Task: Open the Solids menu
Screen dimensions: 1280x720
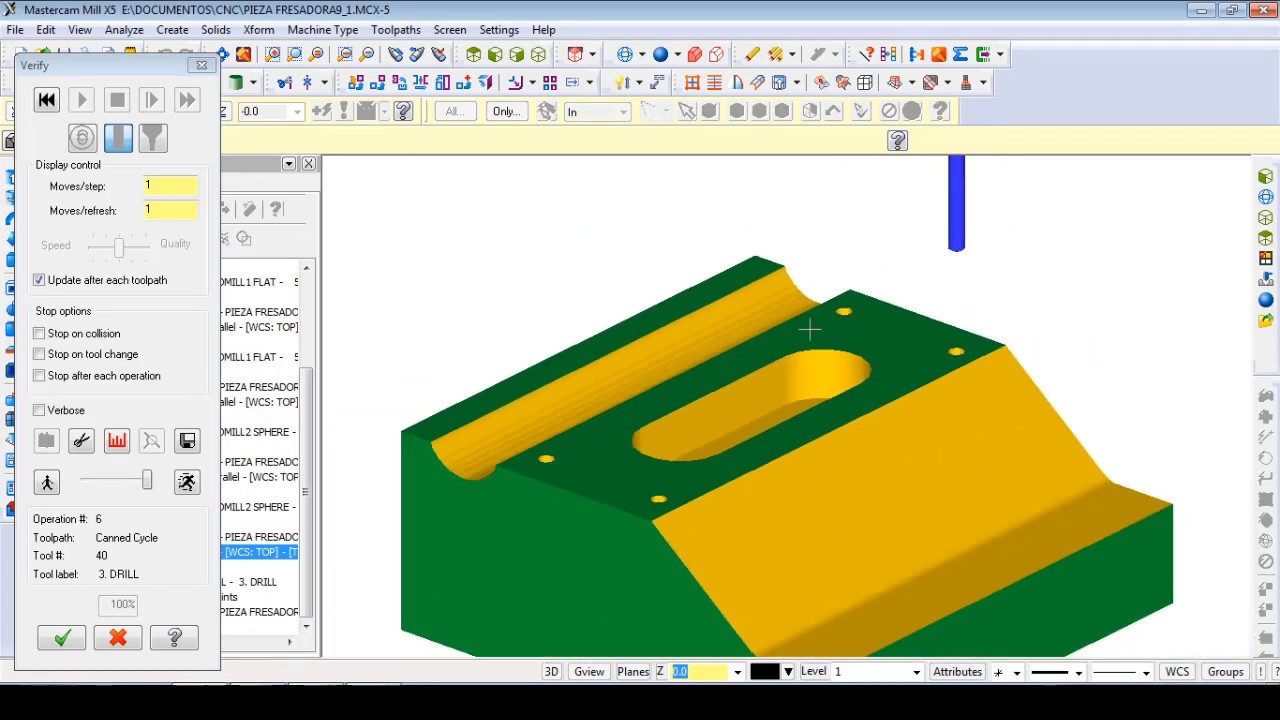Action: coord(215,30)
